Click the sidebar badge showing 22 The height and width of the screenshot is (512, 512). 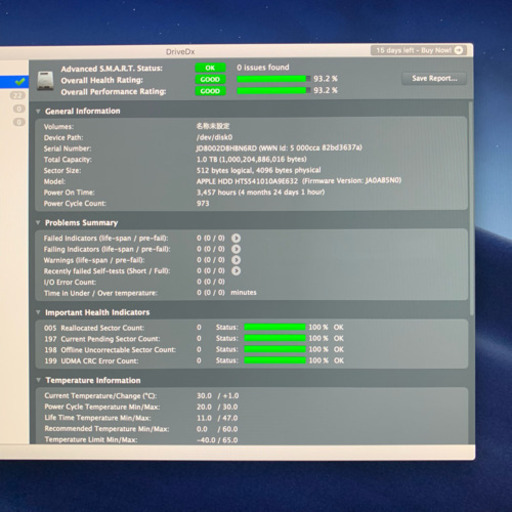17,96
